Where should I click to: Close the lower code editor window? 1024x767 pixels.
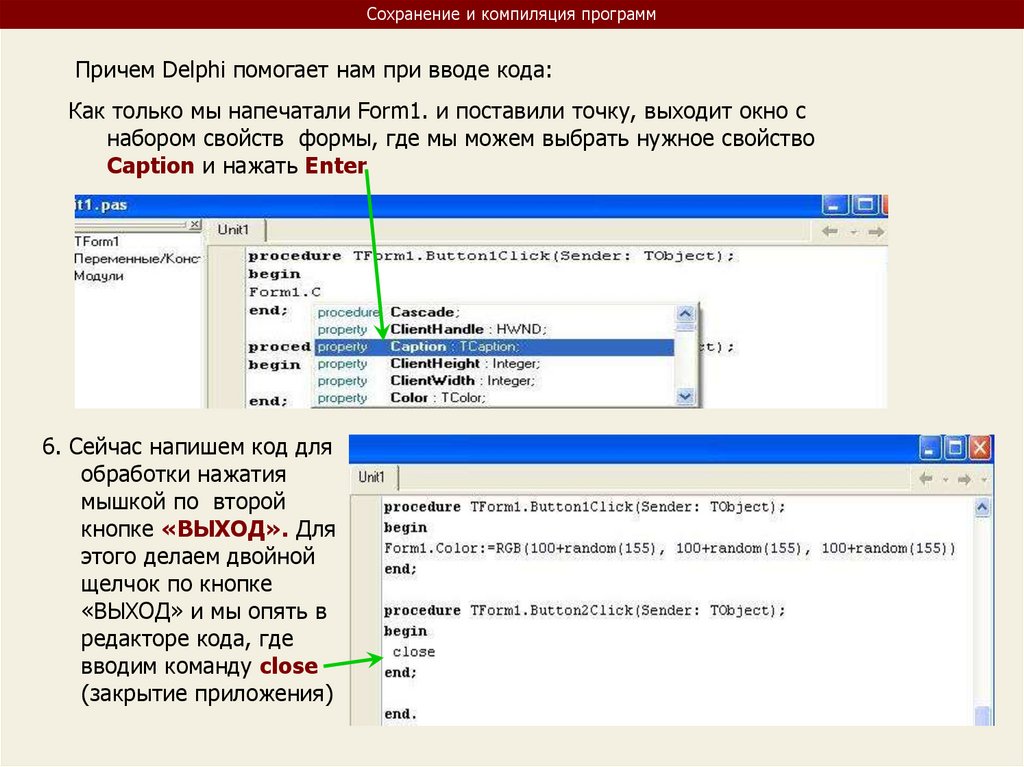click(980, 448)
